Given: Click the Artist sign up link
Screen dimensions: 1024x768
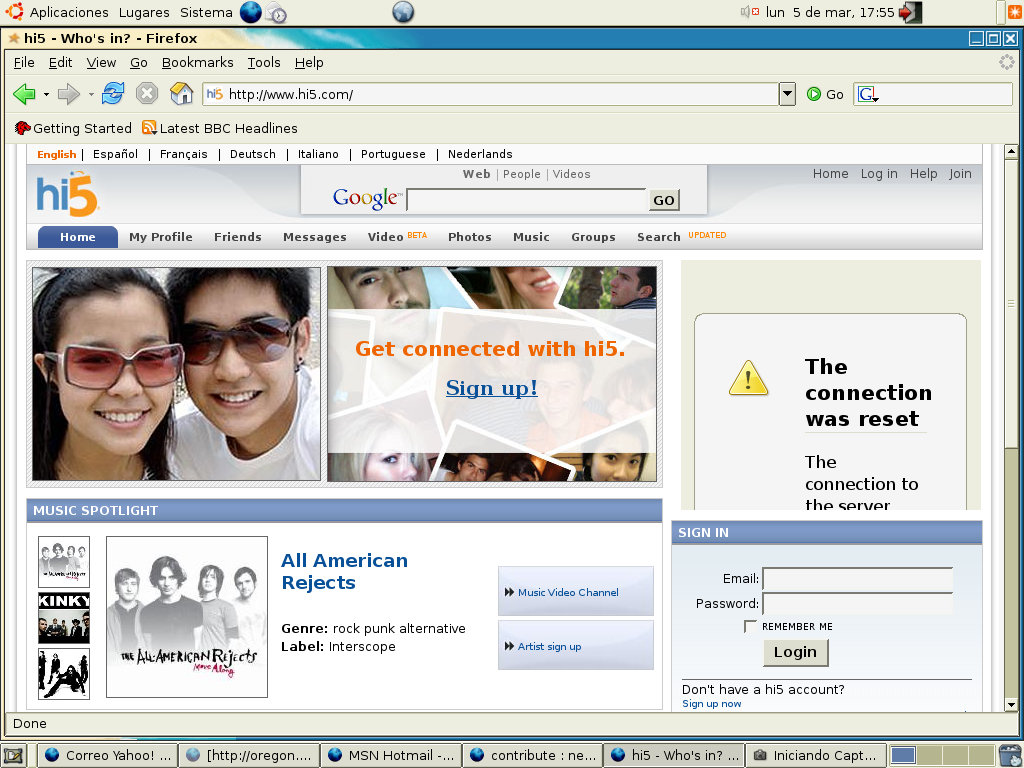Looking at the screenshot, I should coord(549,647).
